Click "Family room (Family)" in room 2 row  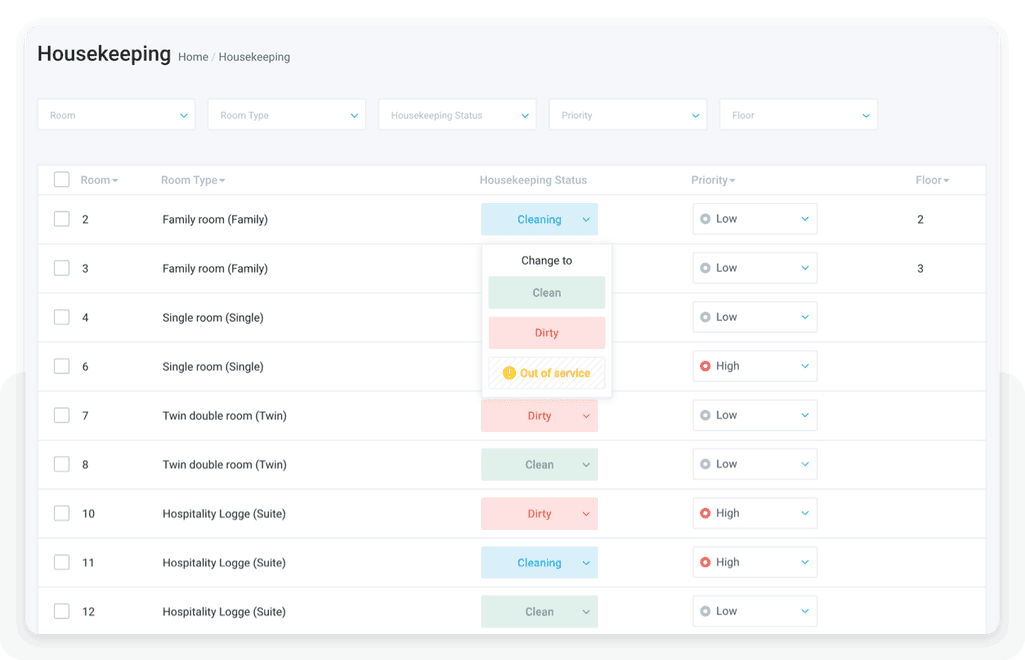(215, 220)
